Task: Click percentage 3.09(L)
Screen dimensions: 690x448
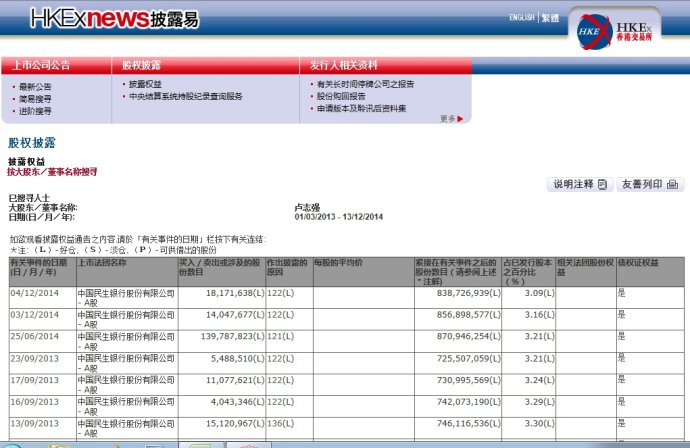Action: tap(540, 293)
